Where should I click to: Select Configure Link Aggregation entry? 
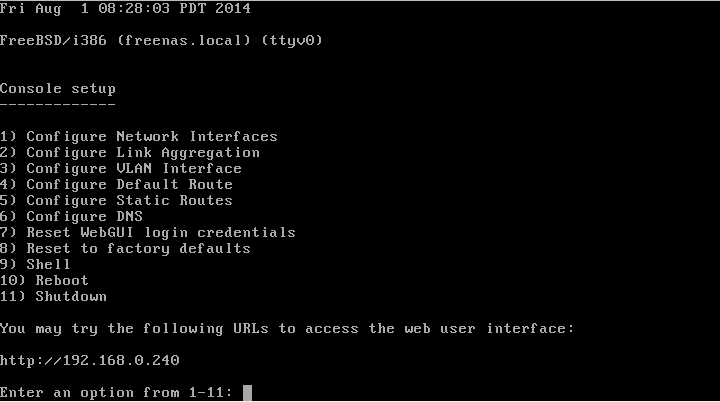(130, 153)
